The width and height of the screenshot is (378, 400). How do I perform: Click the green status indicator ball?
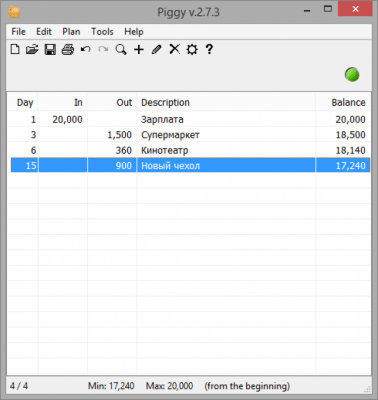(x=352, y=74)
